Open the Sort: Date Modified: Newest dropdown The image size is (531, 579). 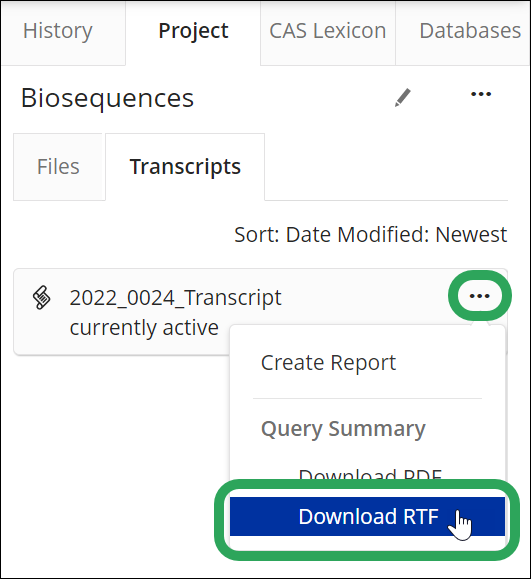pyautogui.click(x=370, y=234)
